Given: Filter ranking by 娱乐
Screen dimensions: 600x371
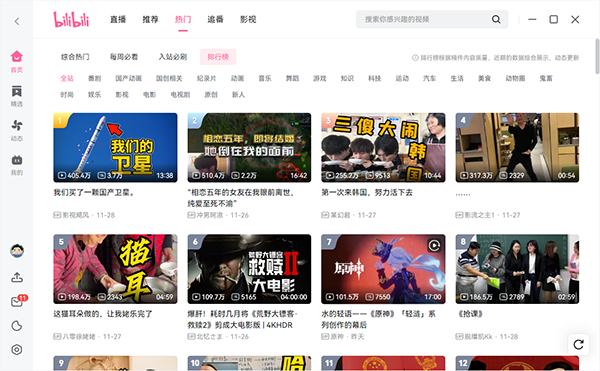Looking at the screenshot, I should pos(95,94).
